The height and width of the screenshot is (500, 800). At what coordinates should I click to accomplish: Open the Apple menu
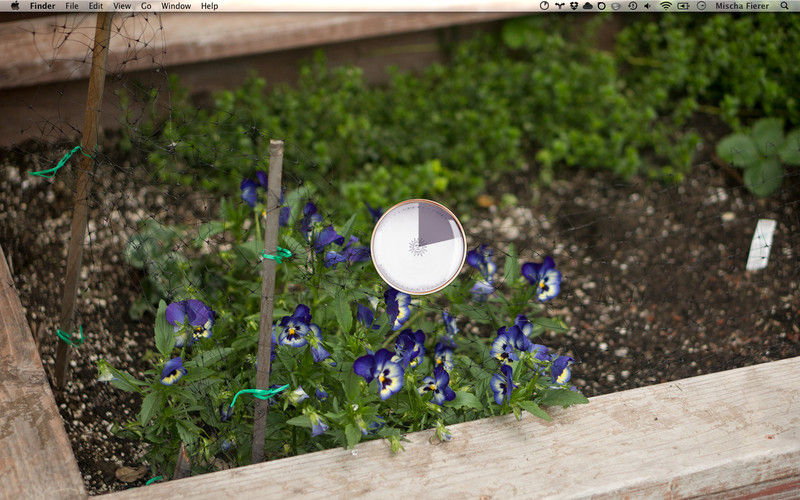coord(15,6)
